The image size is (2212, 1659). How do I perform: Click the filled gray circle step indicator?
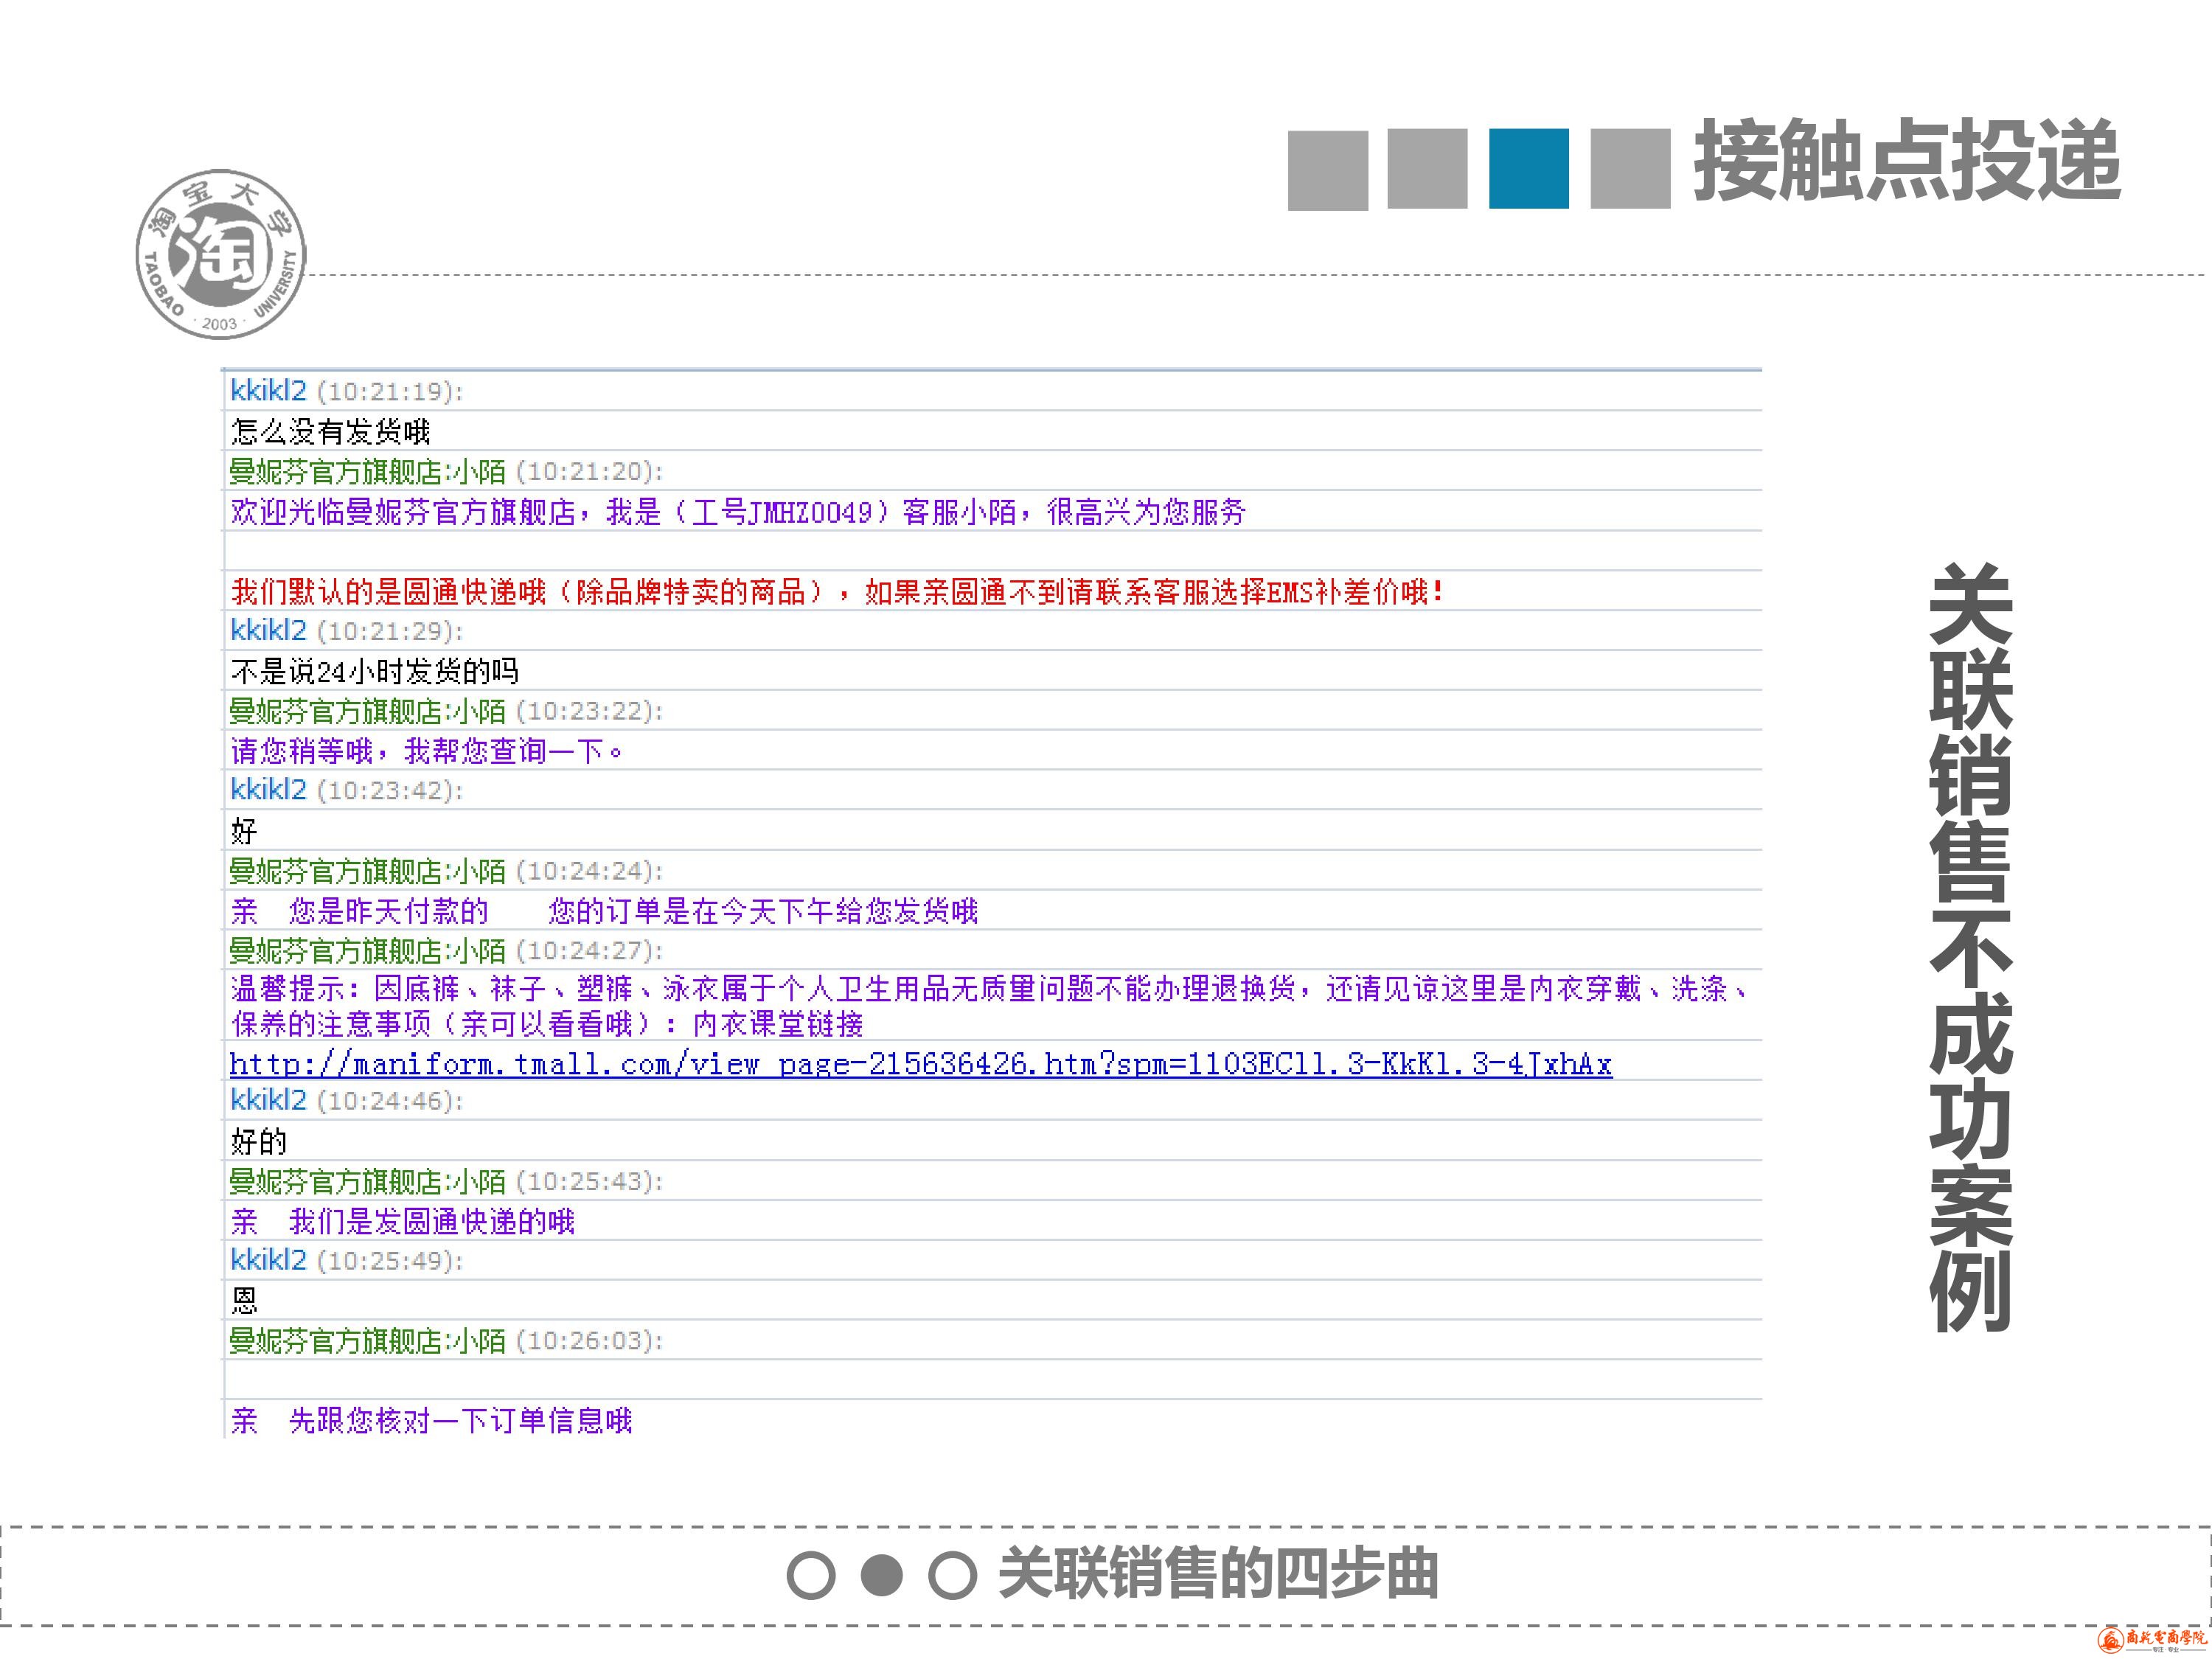(882, 1575)
